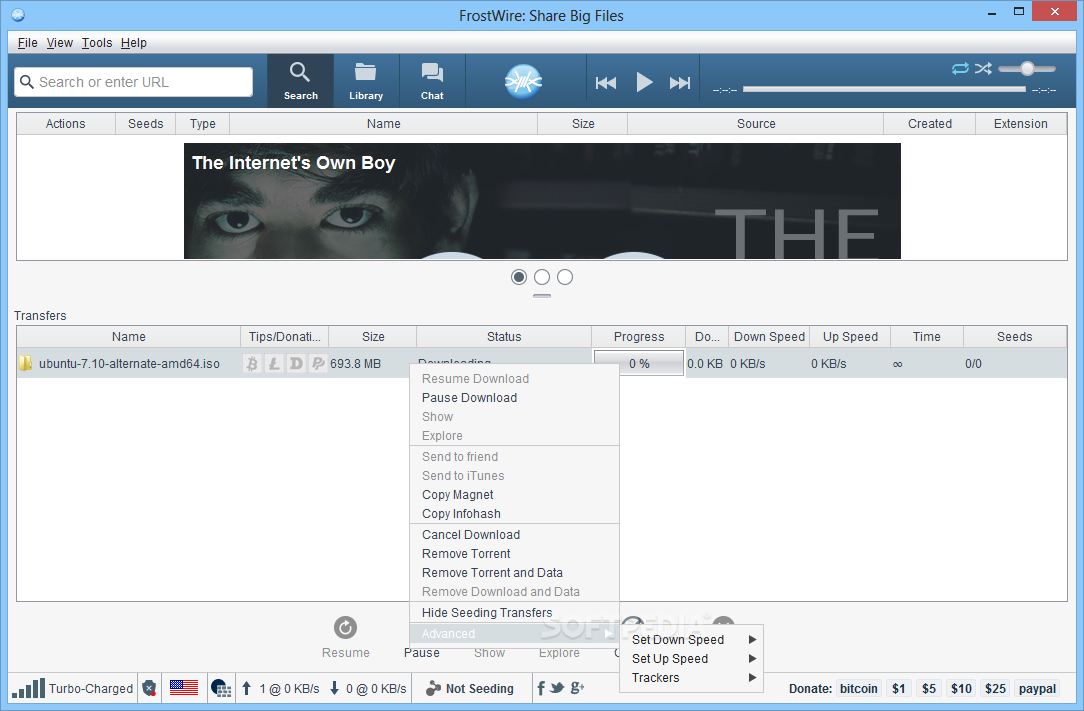Open FrostWire Twitter page icon
1084x711 pixels.
(x=557, y=687)
